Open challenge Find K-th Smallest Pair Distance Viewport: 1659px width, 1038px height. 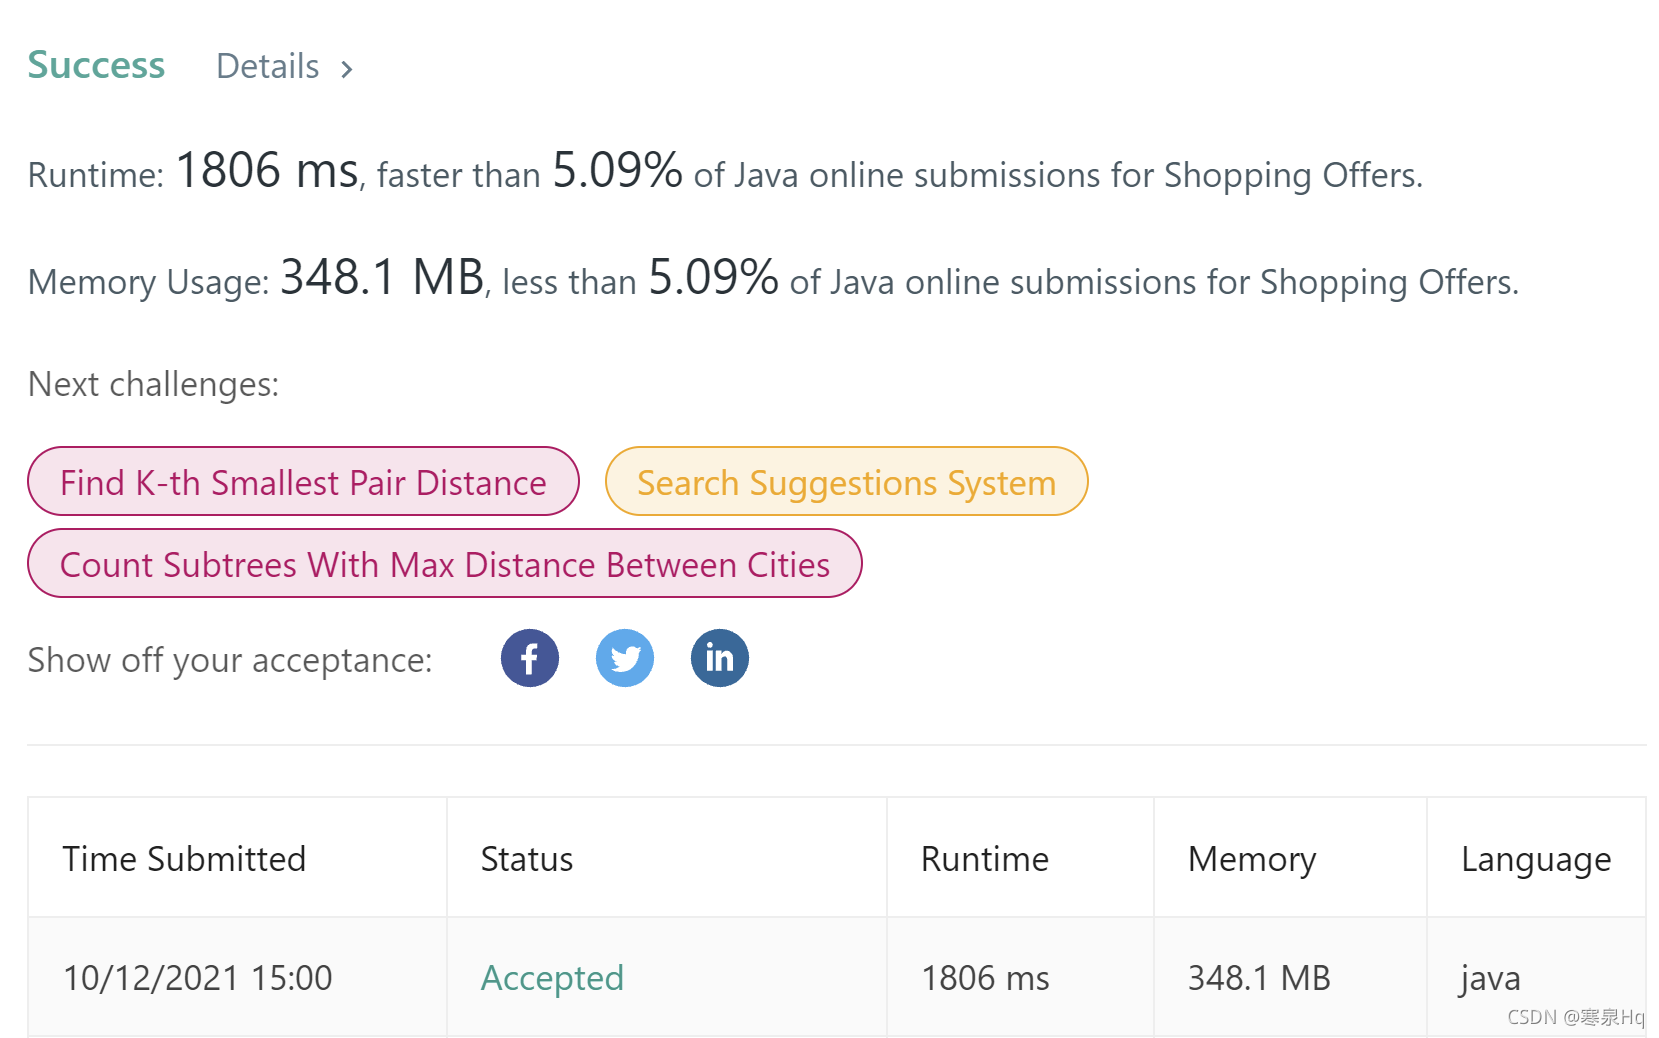[x=303, y=482]
